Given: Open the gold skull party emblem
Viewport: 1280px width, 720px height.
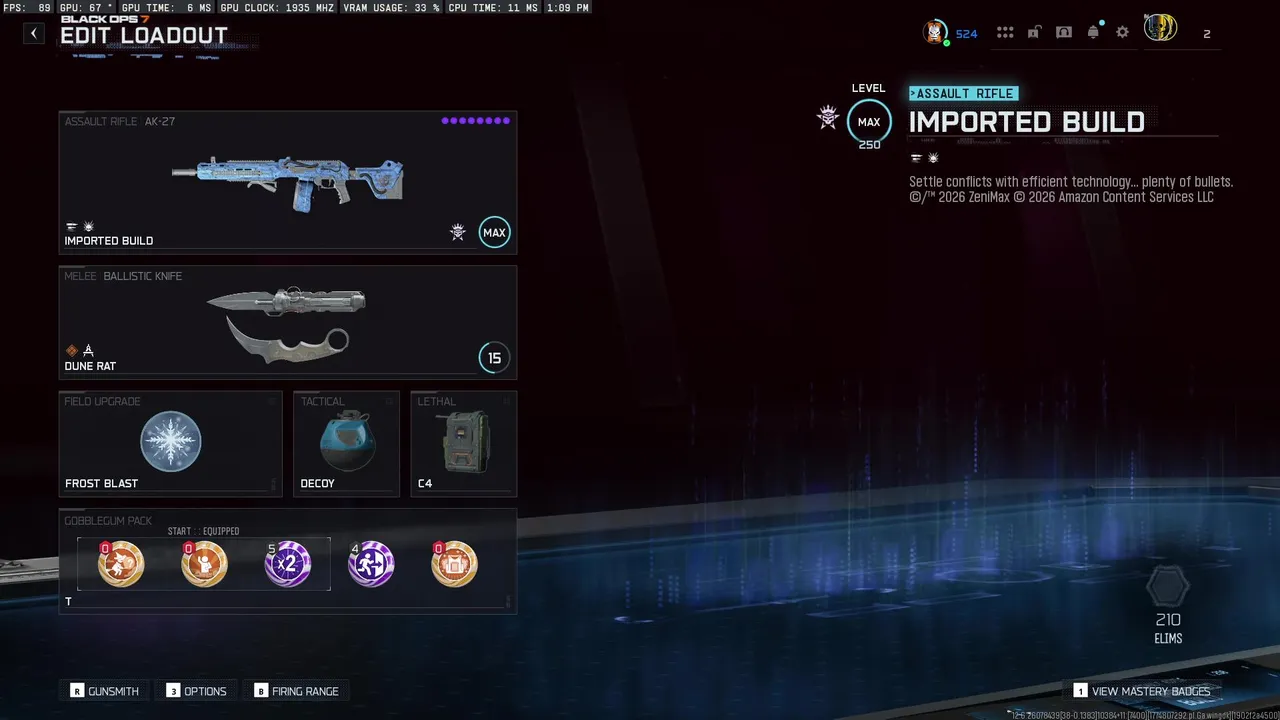Looking at the screenshot, I should tap(1160, 28).
